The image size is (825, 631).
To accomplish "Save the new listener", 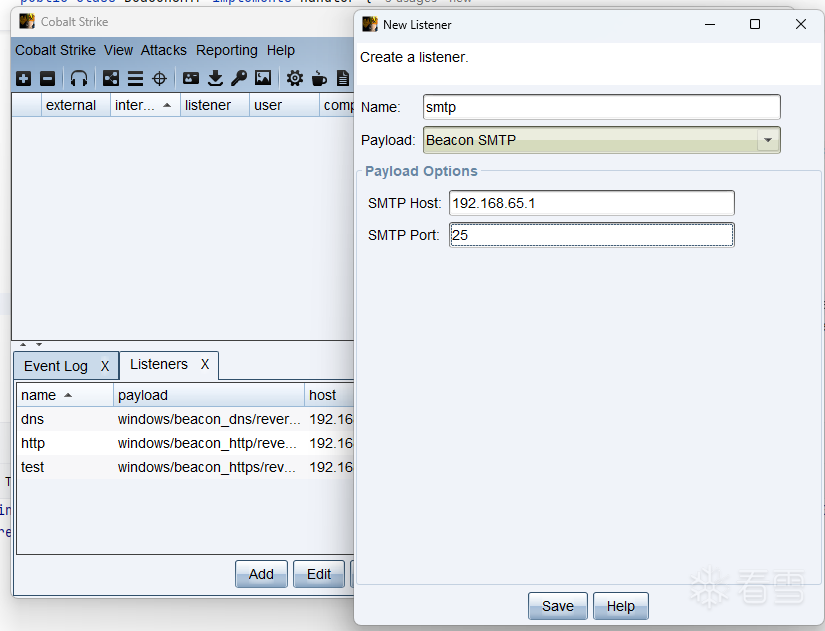I will [x=558, y=606].
